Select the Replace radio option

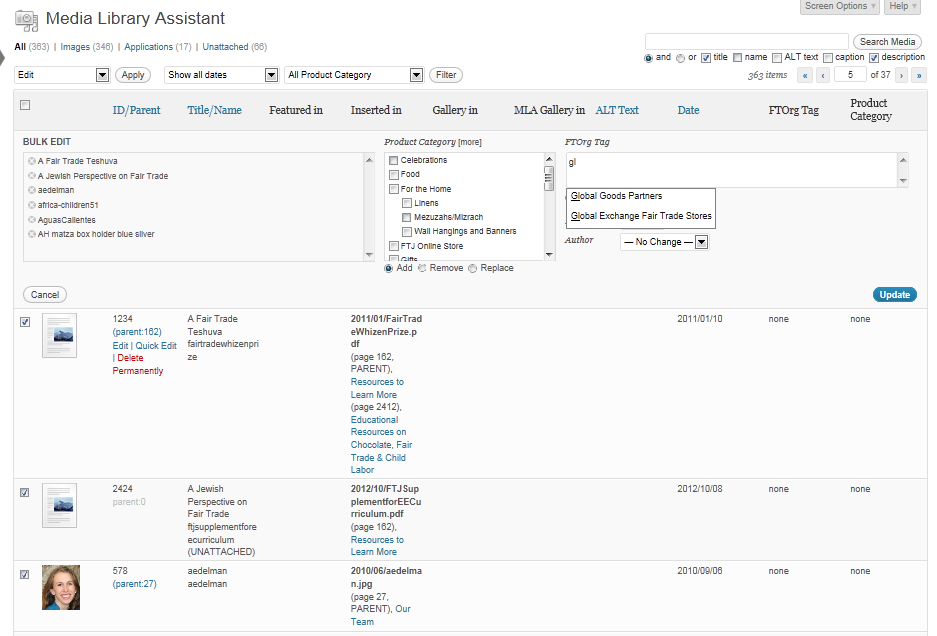pyautogui.click(x=473, y=268)
